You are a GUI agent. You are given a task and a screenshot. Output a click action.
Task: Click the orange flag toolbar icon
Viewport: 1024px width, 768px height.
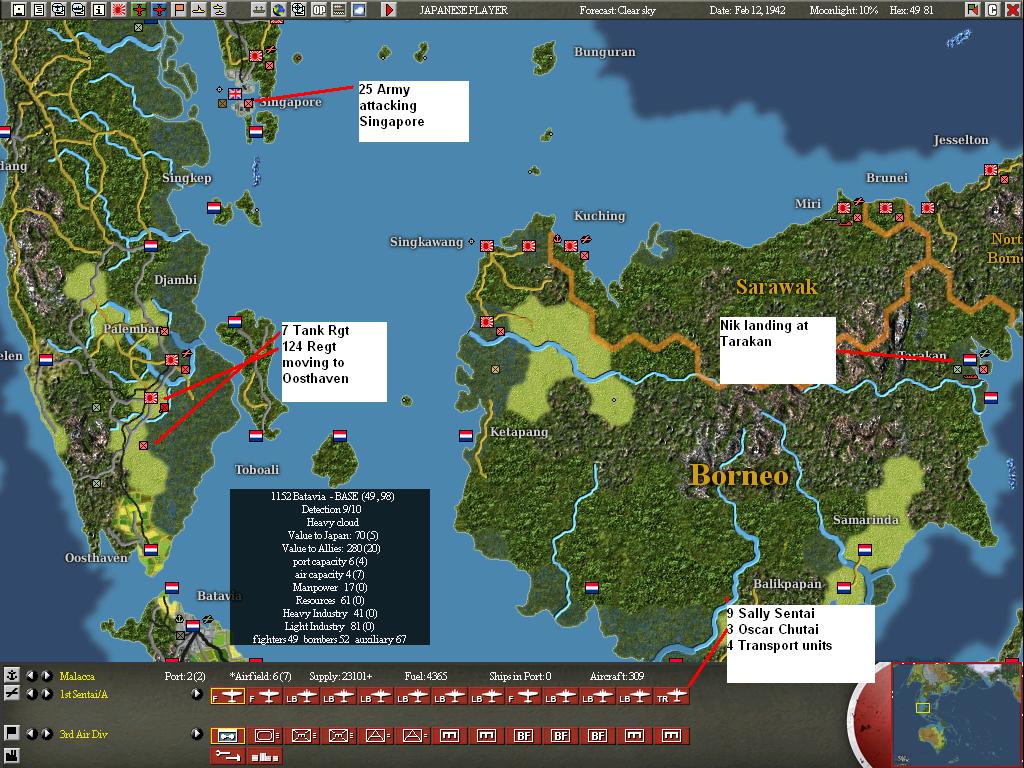point(179,9)
